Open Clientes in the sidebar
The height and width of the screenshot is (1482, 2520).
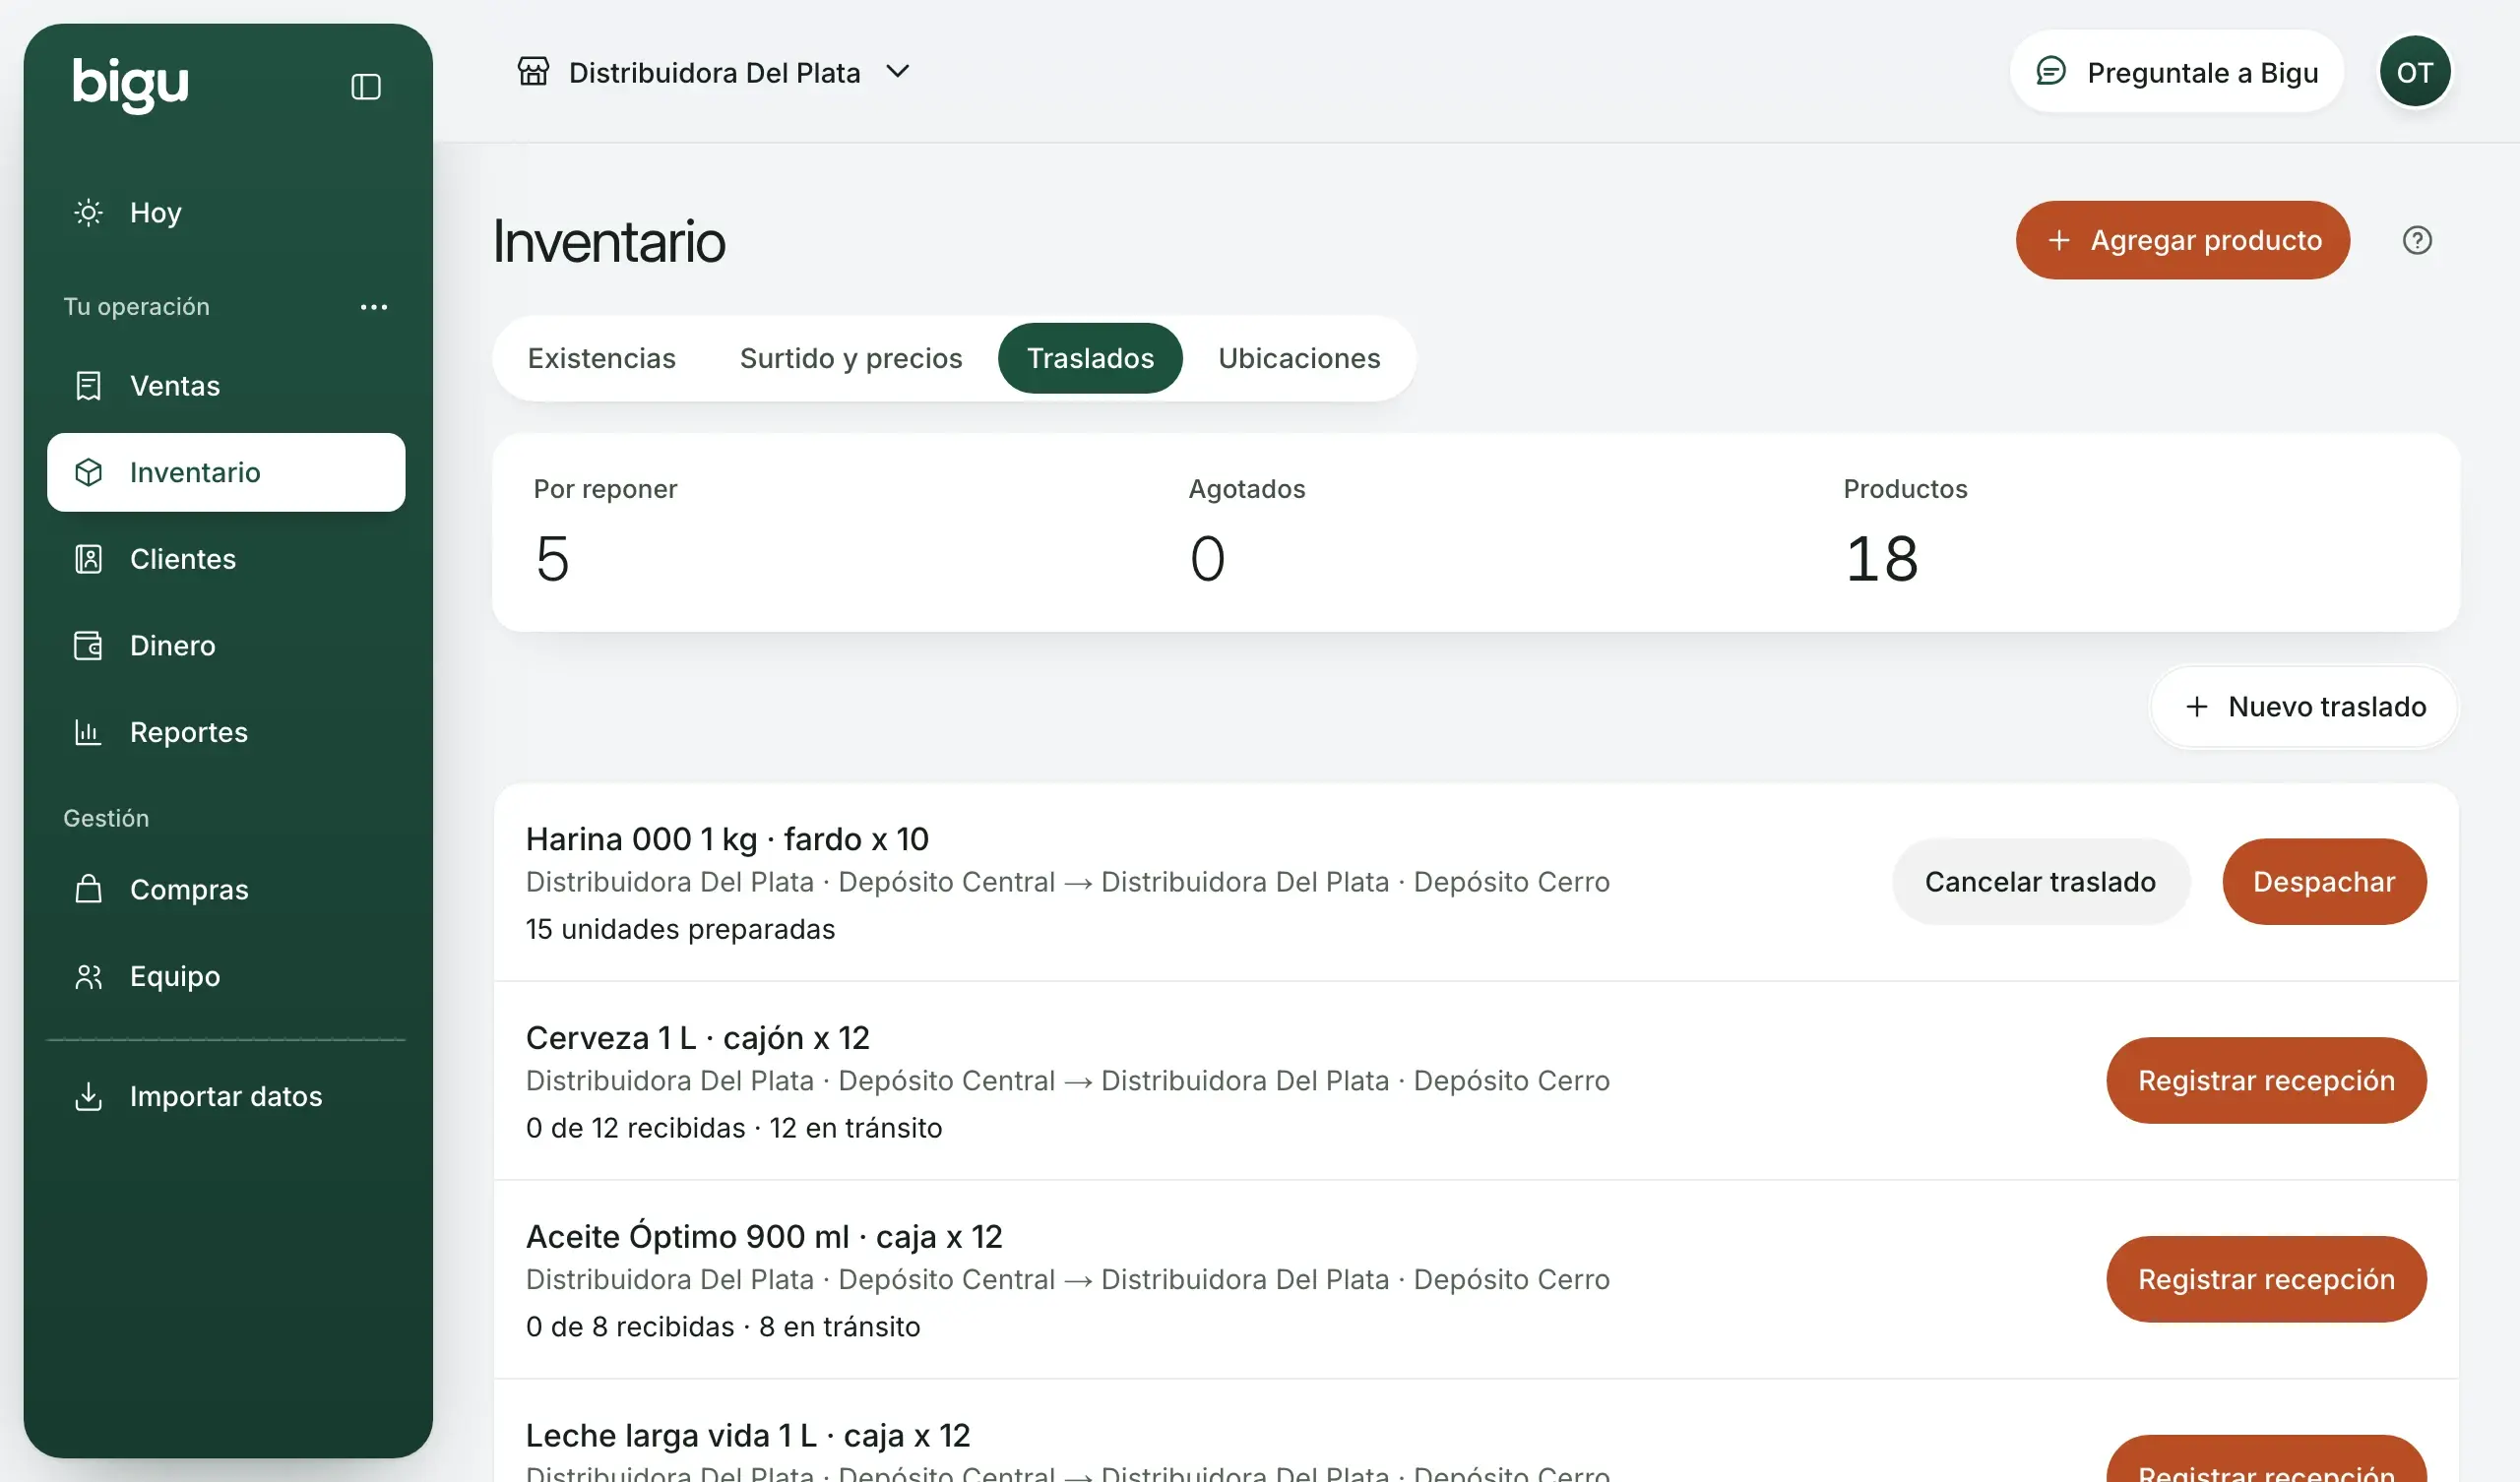pos(226,559)
